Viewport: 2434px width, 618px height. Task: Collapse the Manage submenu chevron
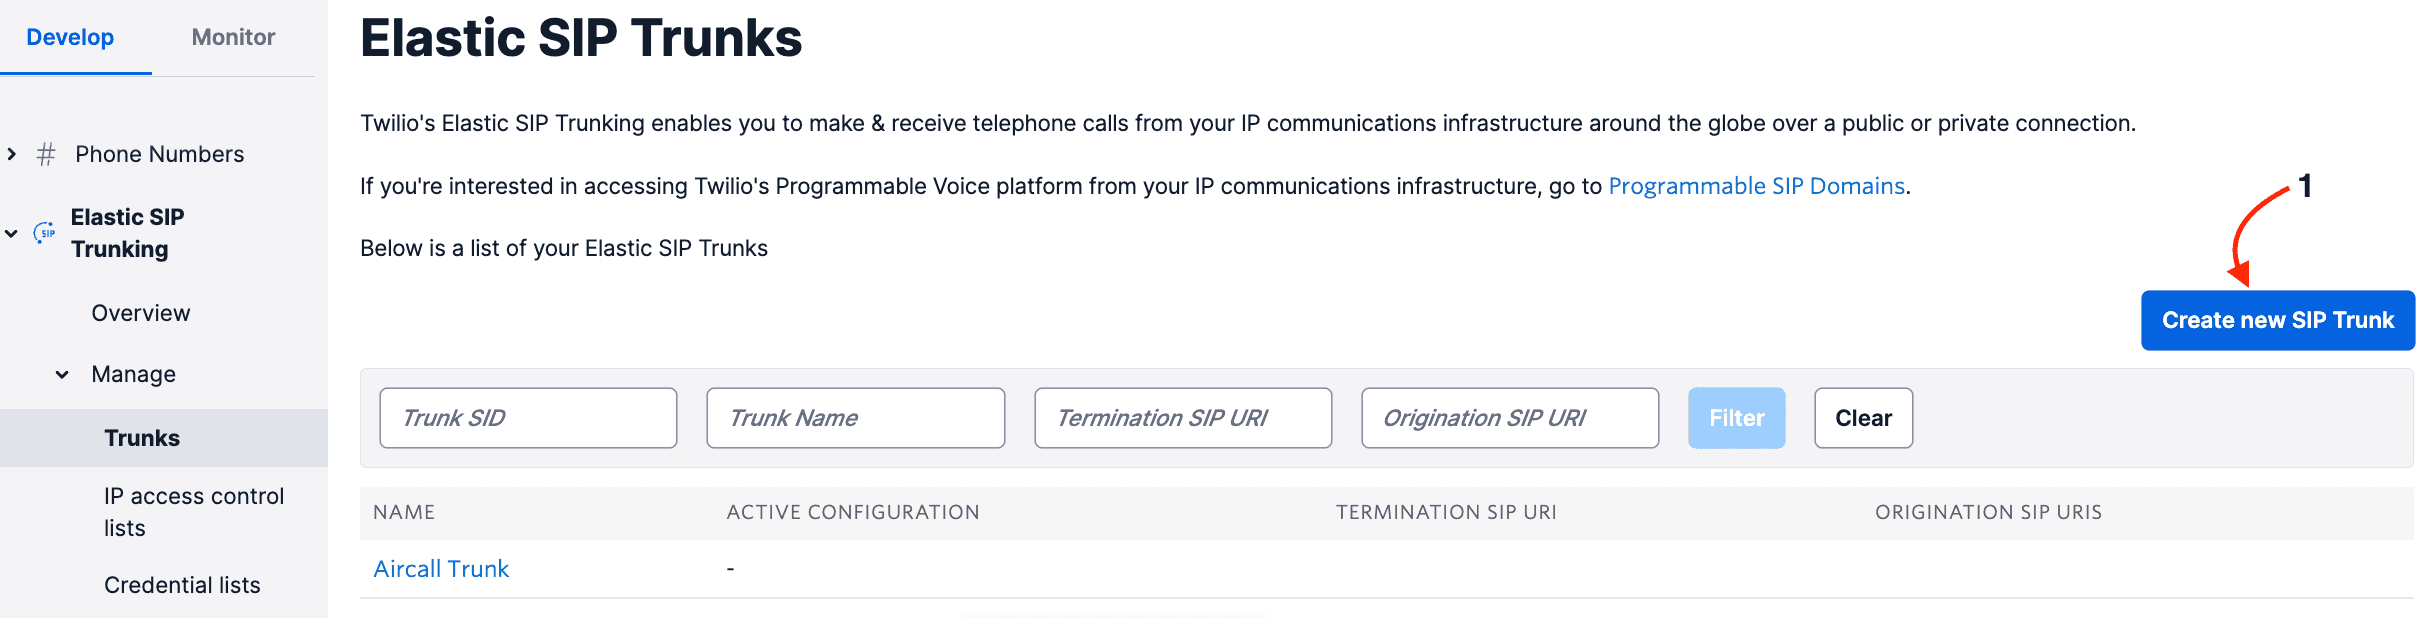[x=62, y=374]
